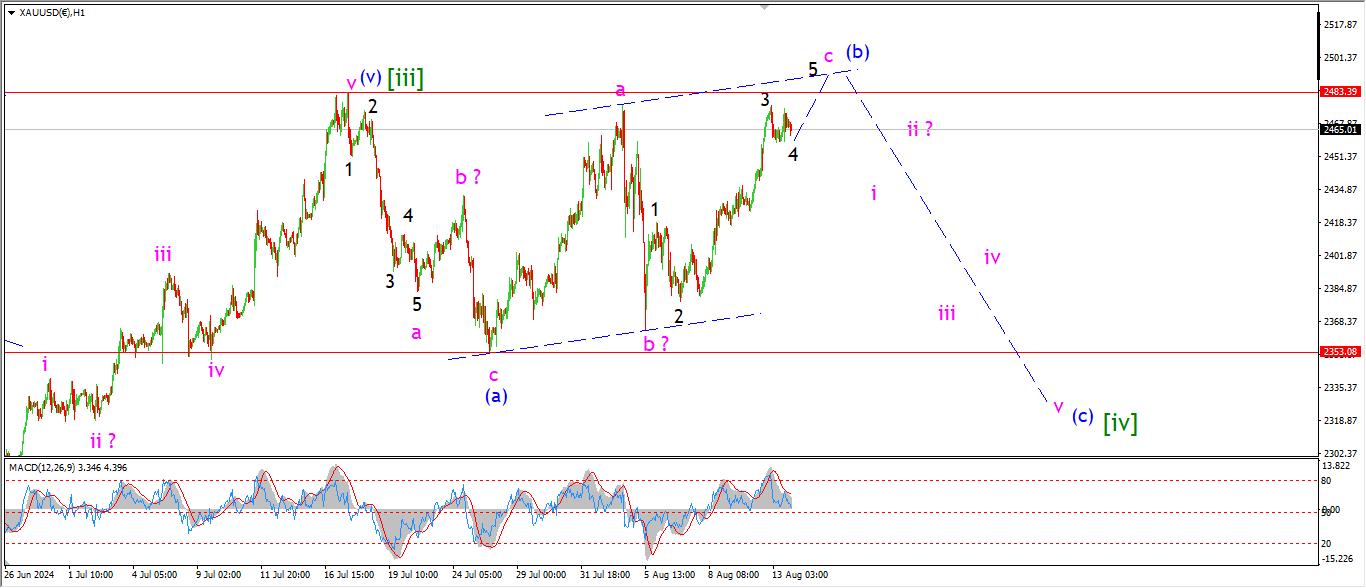
Task: Click the black 2465.01 current price tag
Action: 1339,129
